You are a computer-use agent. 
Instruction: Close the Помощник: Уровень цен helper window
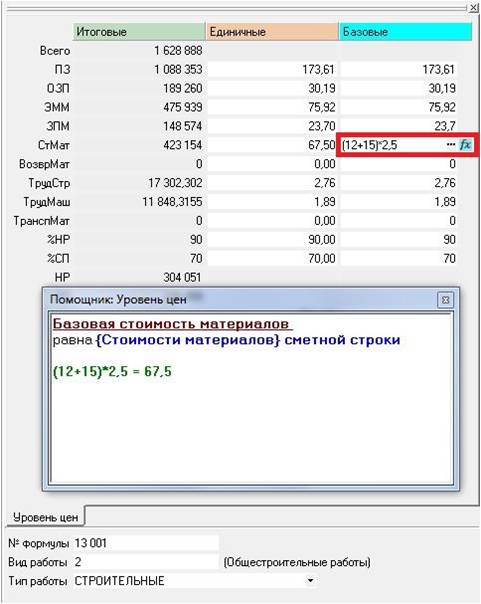click(446, 300)
